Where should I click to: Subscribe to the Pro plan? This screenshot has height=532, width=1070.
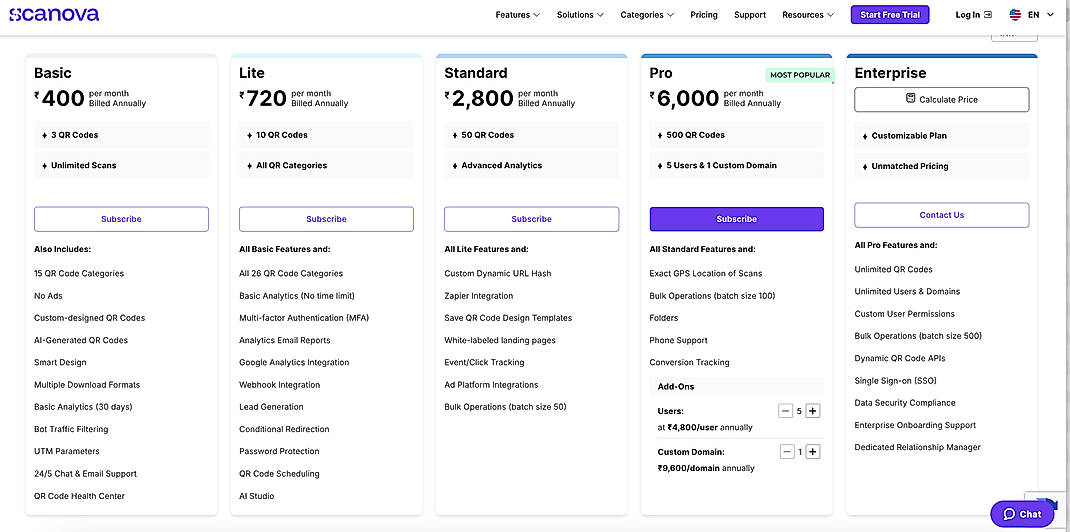736,219
